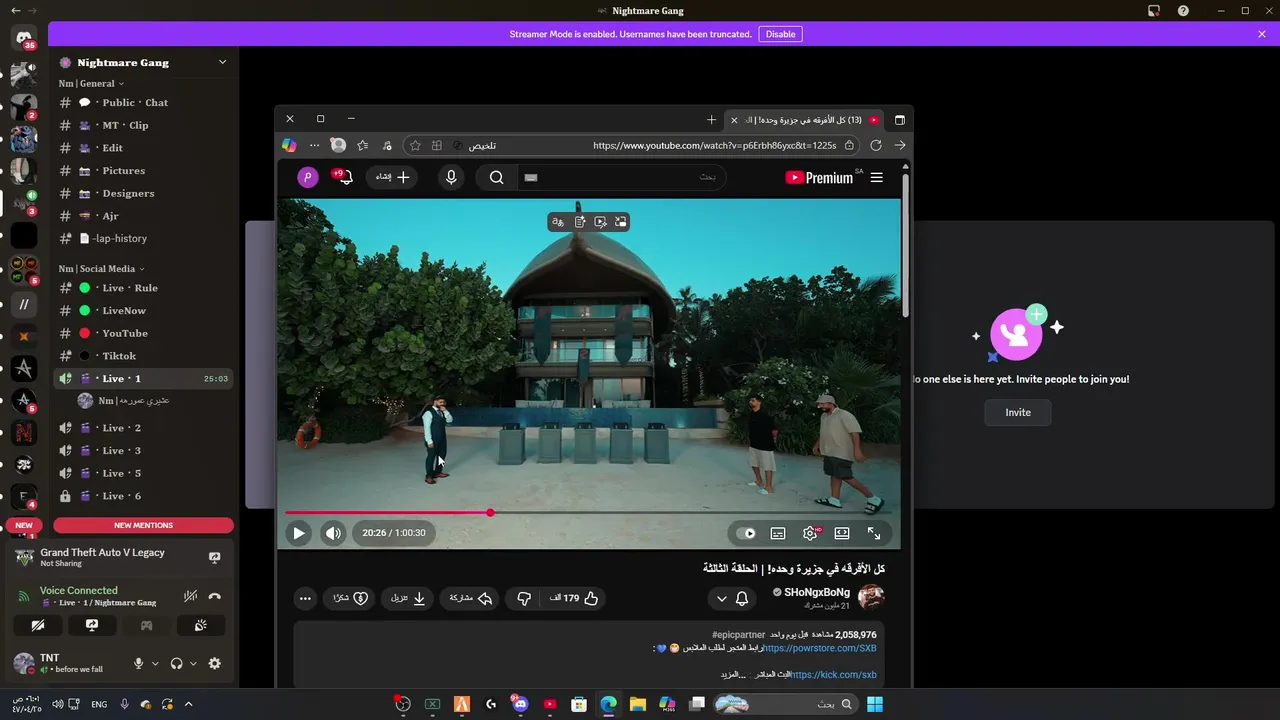Image resolution: width=1280 pixels, height=720 pixels.
Task: Open the Tiktok channel
Action: click(144, 356)
